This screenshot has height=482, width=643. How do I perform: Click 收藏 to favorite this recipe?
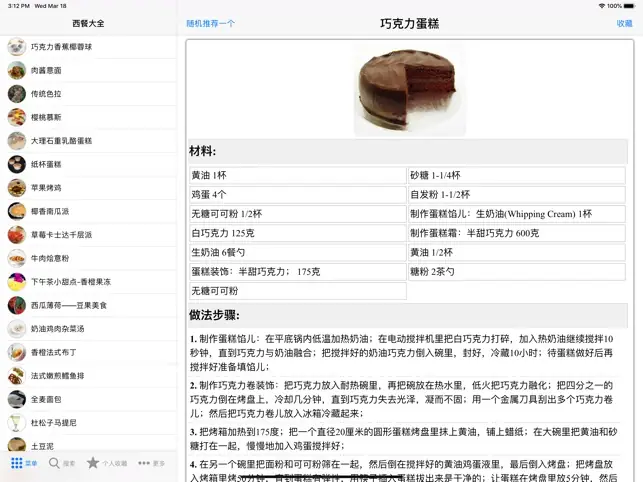pyautogui.click(x=624, y=23)
